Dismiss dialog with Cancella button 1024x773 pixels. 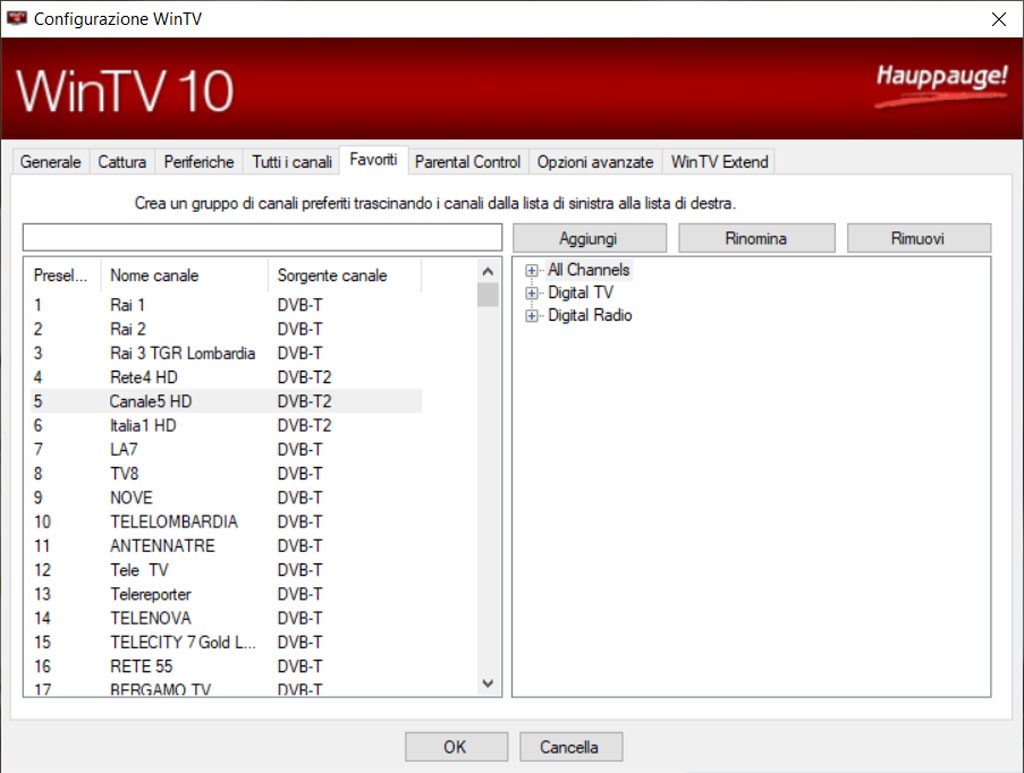pyautogui.click(x=570, y=747)
